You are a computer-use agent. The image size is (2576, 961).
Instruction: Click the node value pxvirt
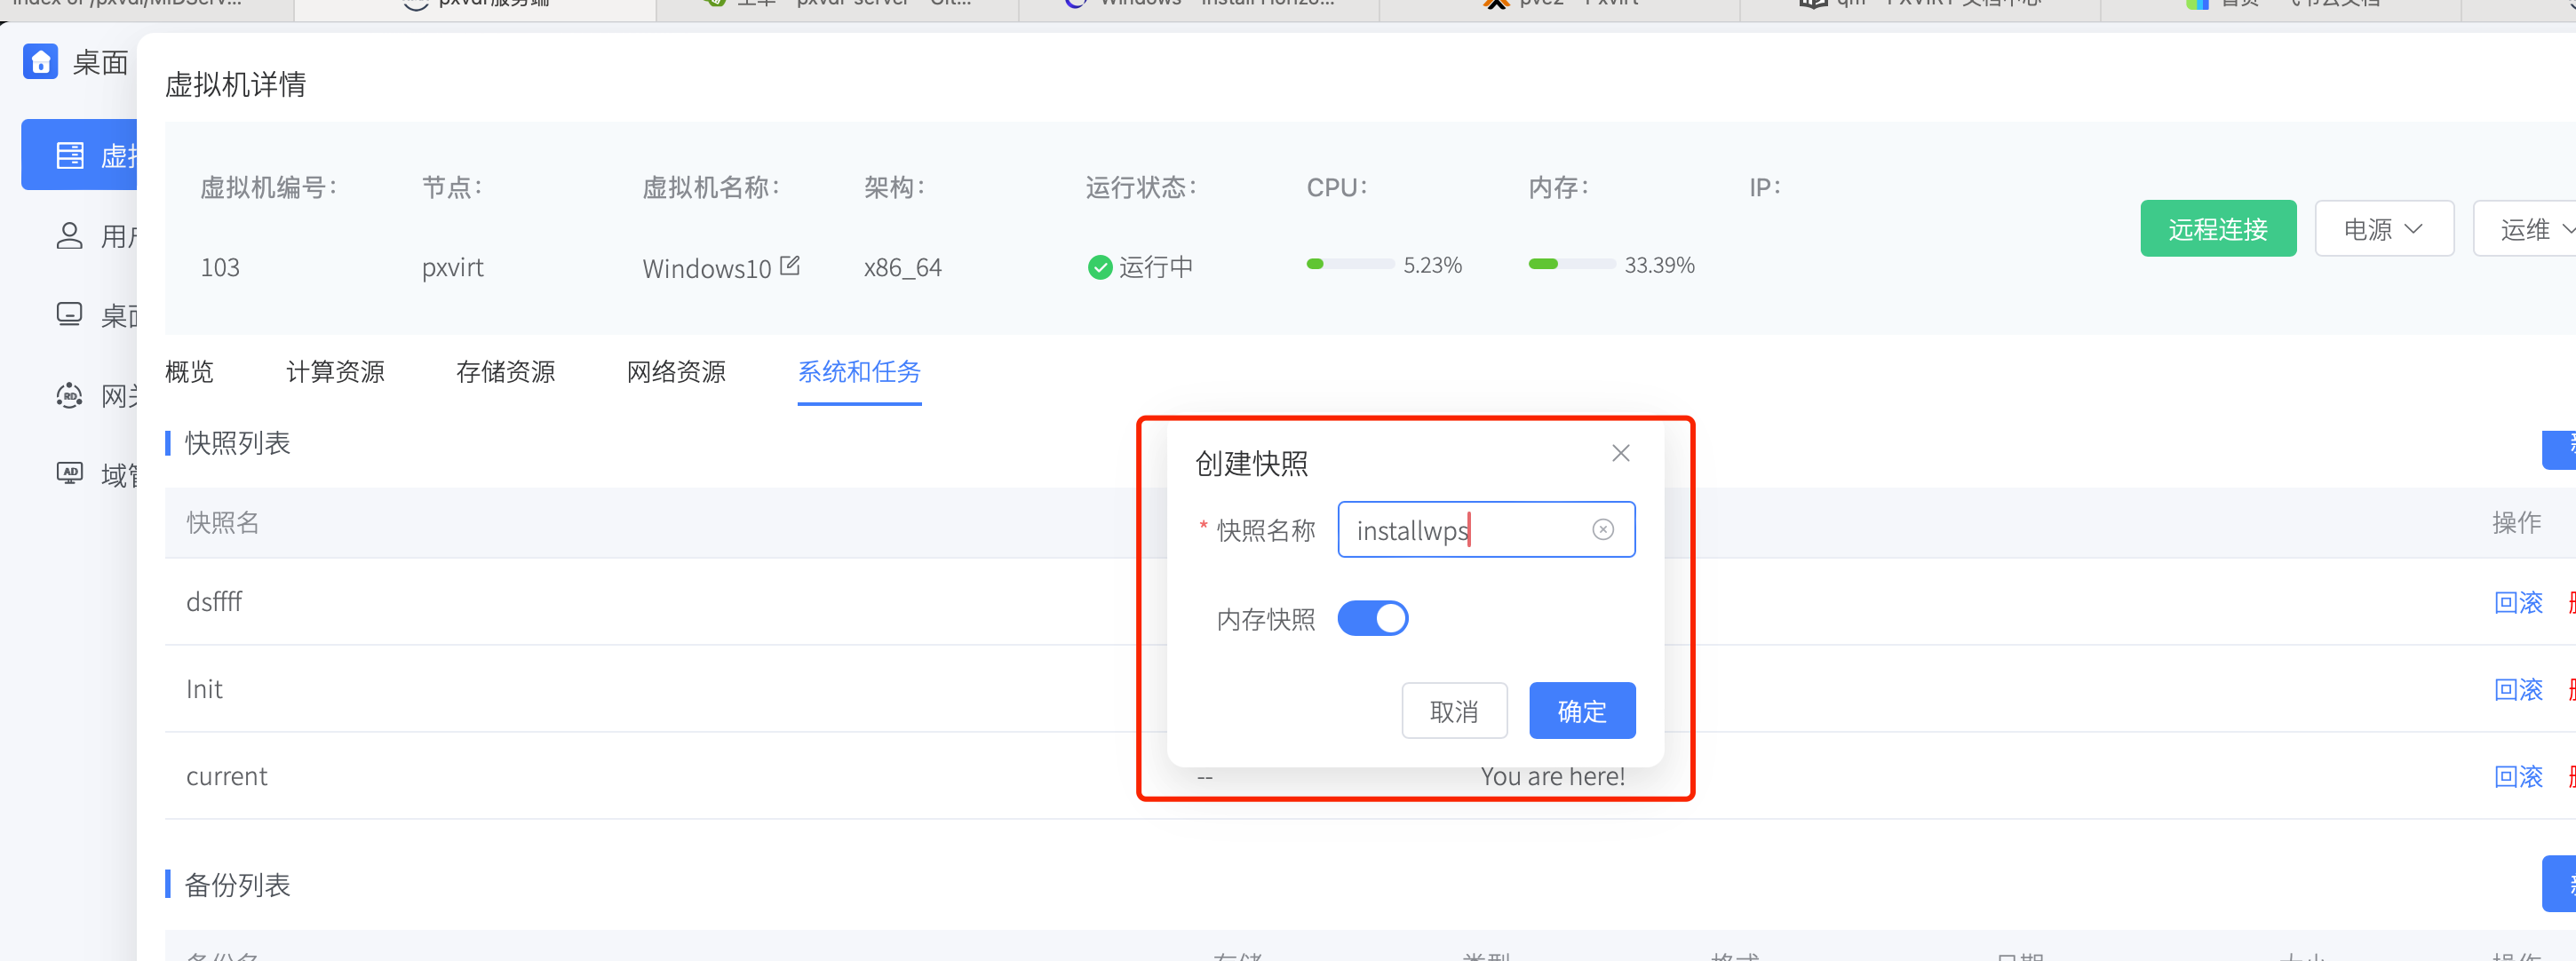453,267
